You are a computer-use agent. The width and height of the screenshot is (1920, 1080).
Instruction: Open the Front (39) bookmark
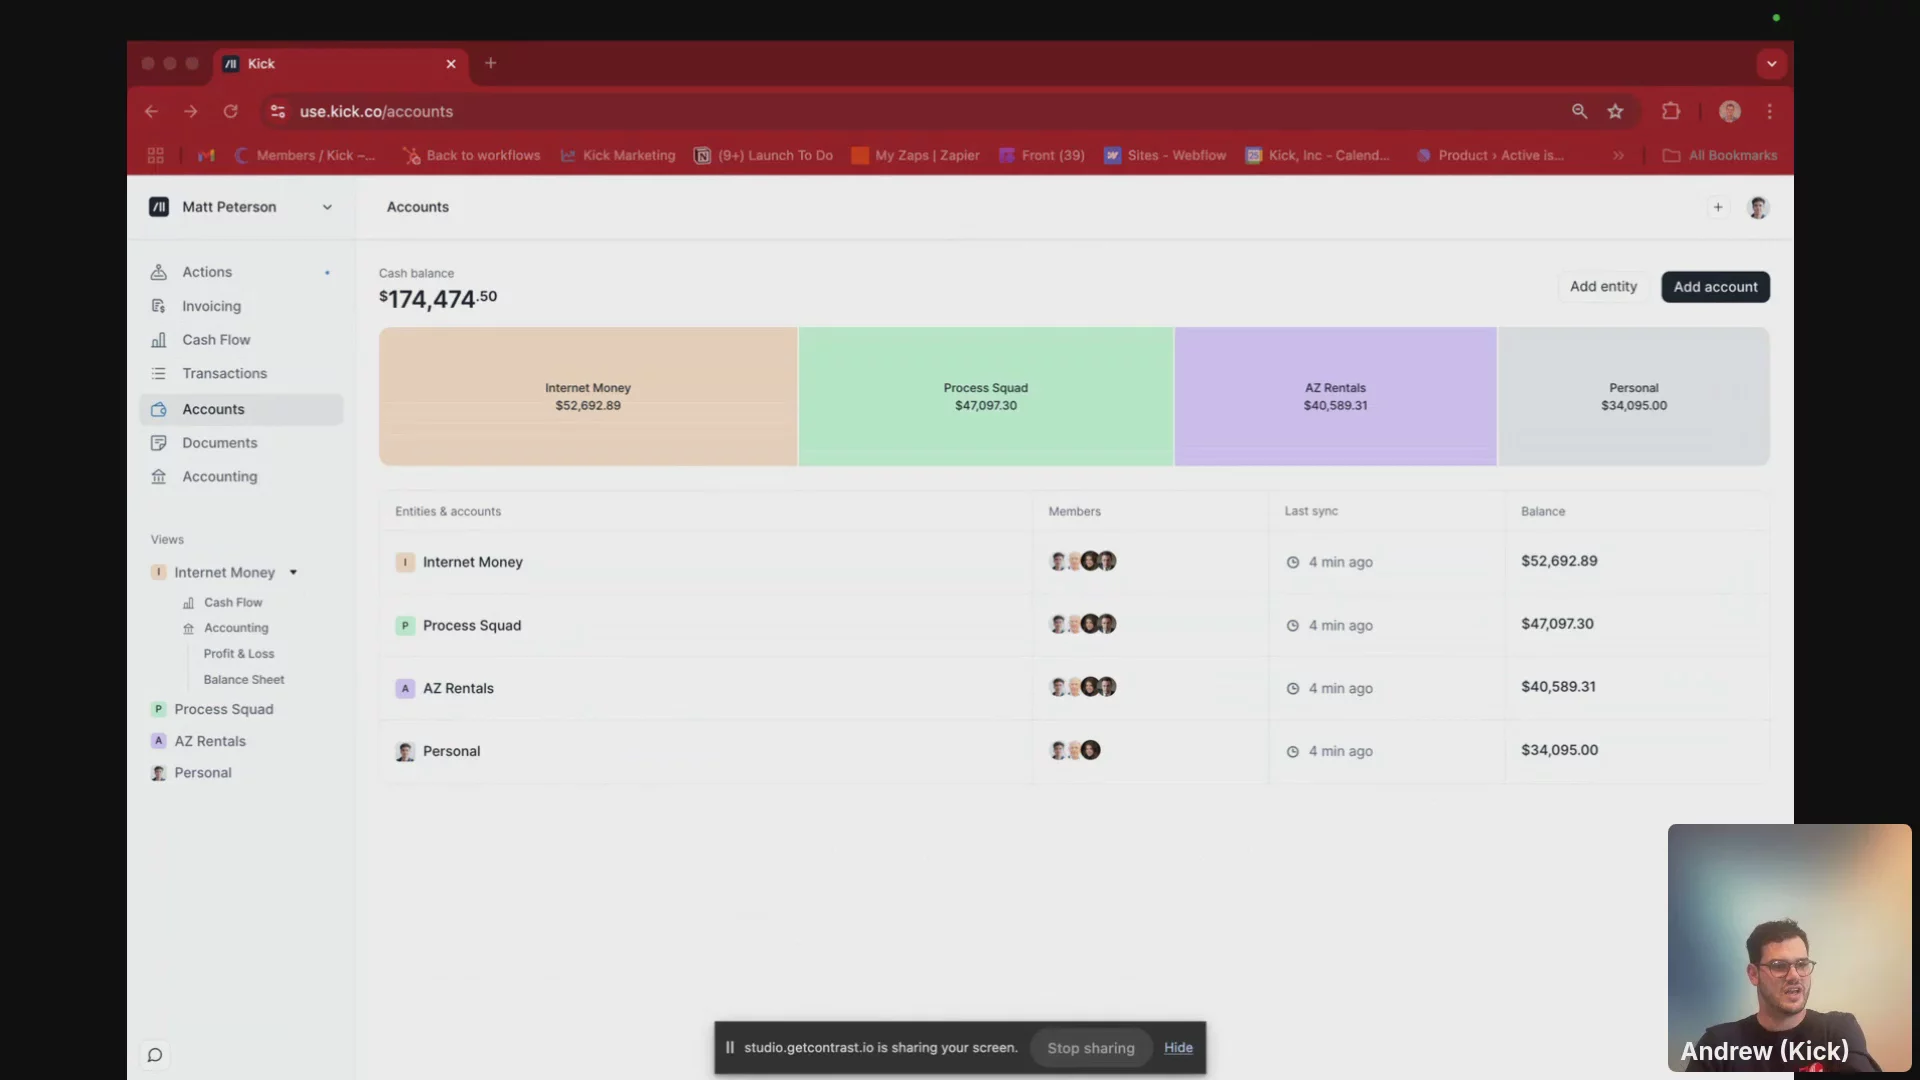(x=1042, y=156)
